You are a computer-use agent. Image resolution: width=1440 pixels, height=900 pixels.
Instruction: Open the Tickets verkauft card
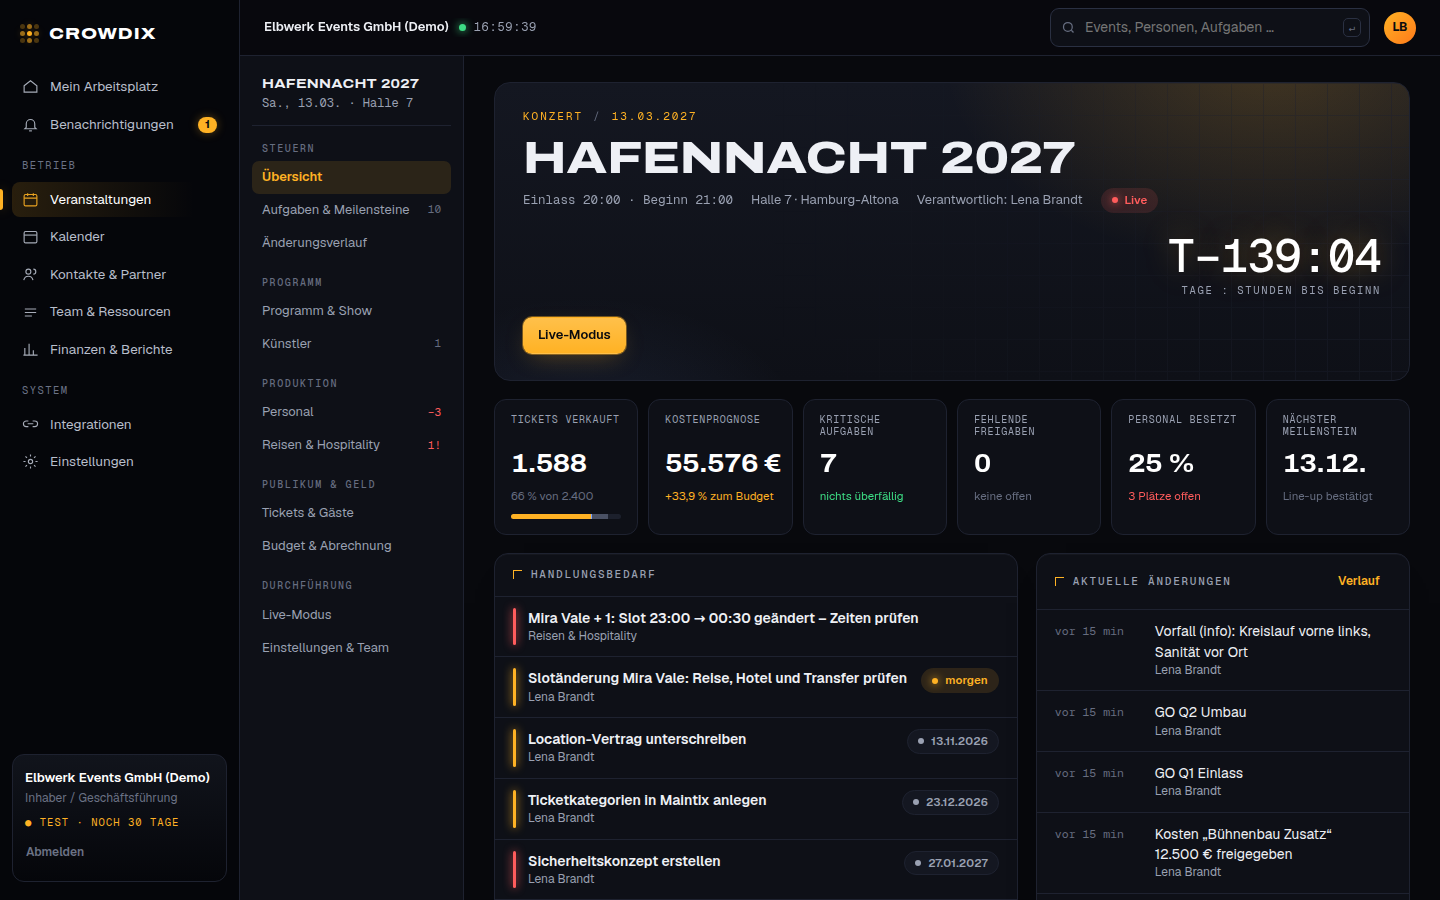(566, 467)
